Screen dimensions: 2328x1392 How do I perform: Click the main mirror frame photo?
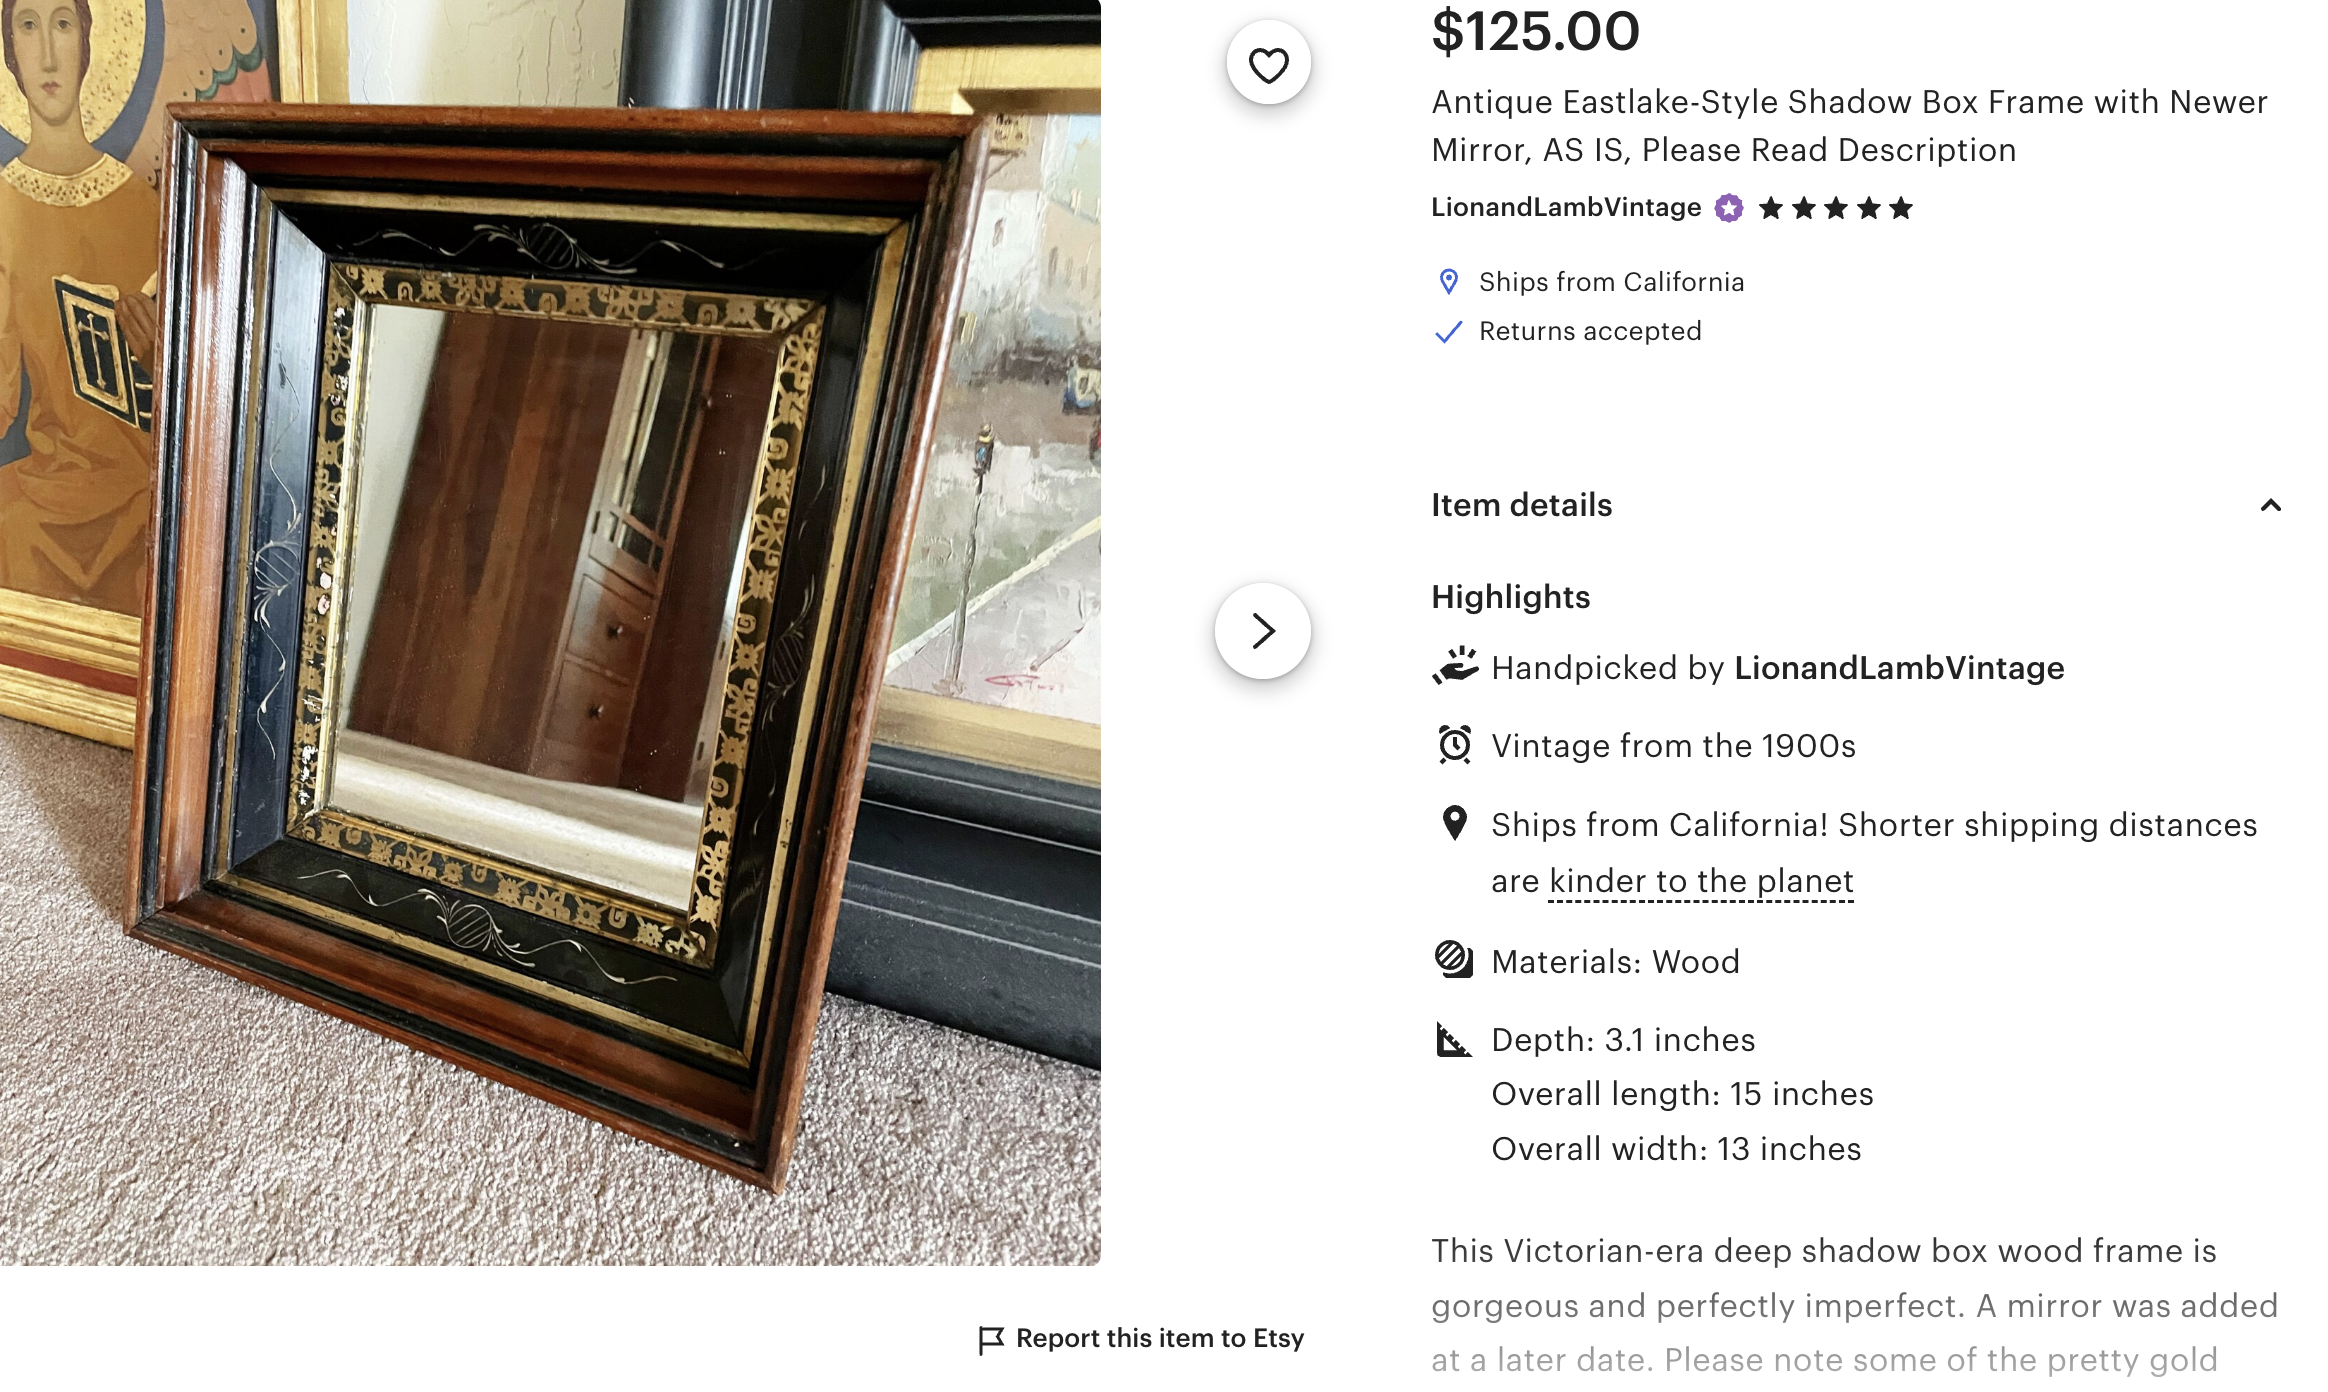(x=550, y=632)
